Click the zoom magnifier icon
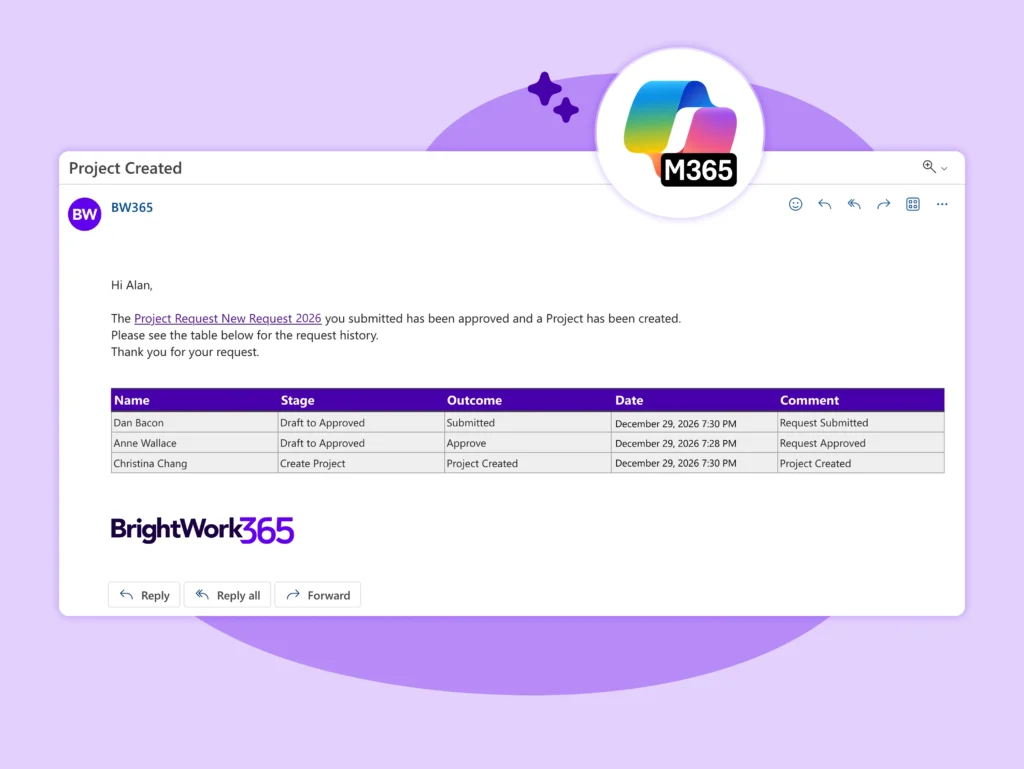This screenshot has height=769, width=1024. [x=929, y=166]
